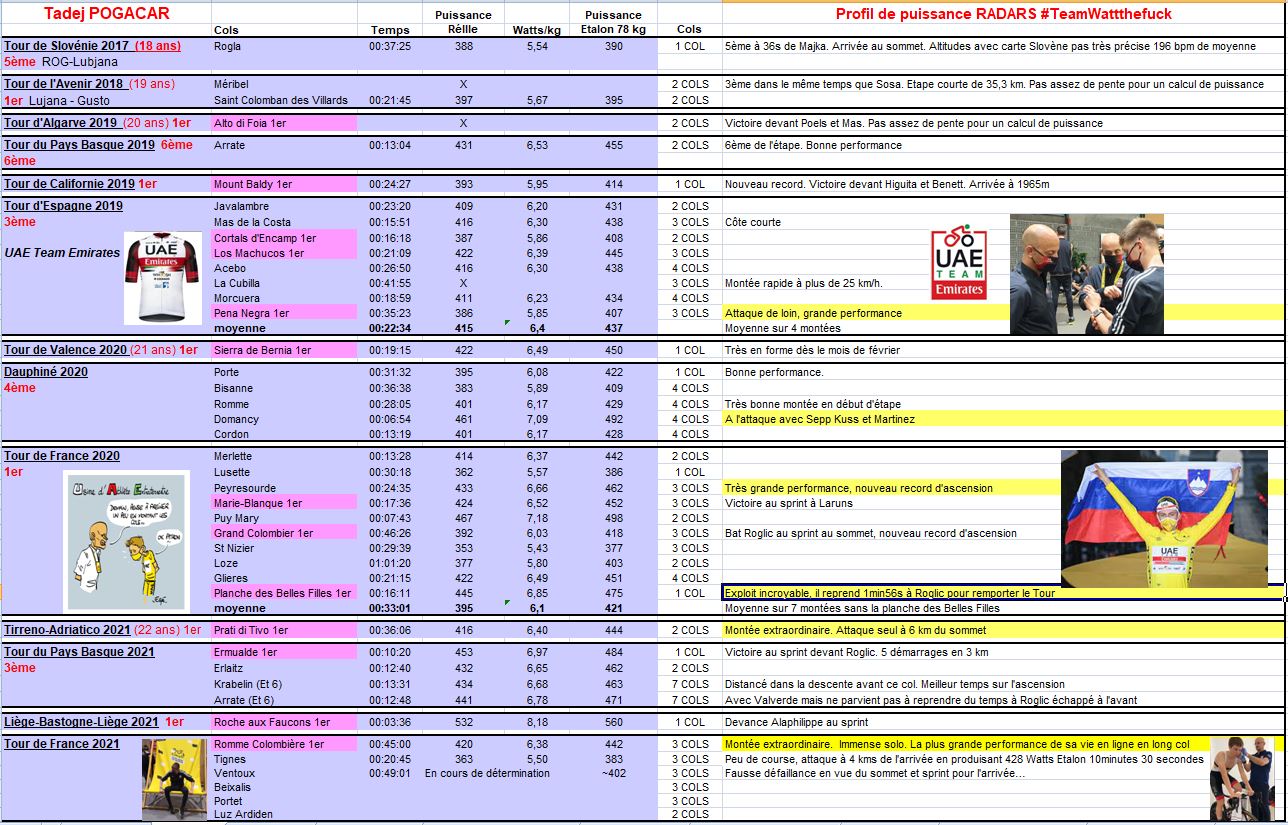Viewport: 1288px width, 825px height.
Task: Select the pink 'Grand Colombier 1er' cell
Action: pyautogui.click(x=284, y=533)
